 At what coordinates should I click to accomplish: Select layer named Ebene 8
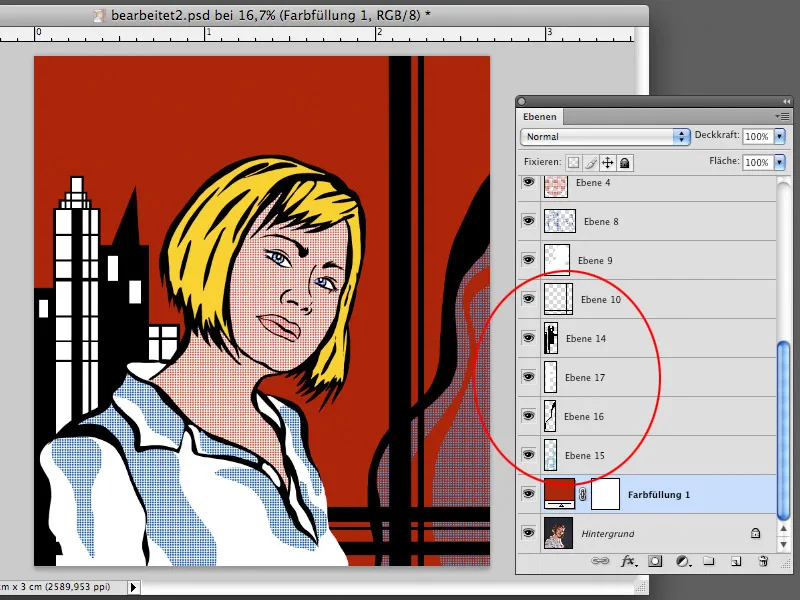point(601,221)
